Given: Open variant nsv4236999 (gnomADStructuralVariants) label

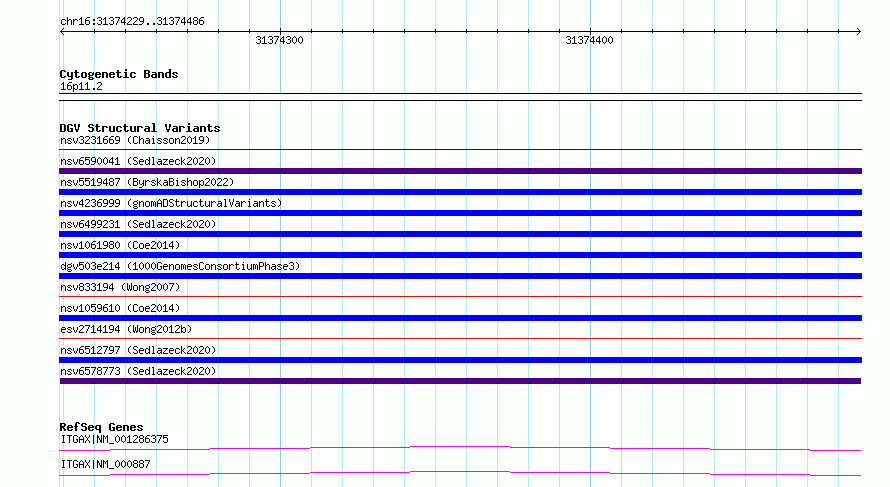Looking at the screenshot, I should click(171, 203).
